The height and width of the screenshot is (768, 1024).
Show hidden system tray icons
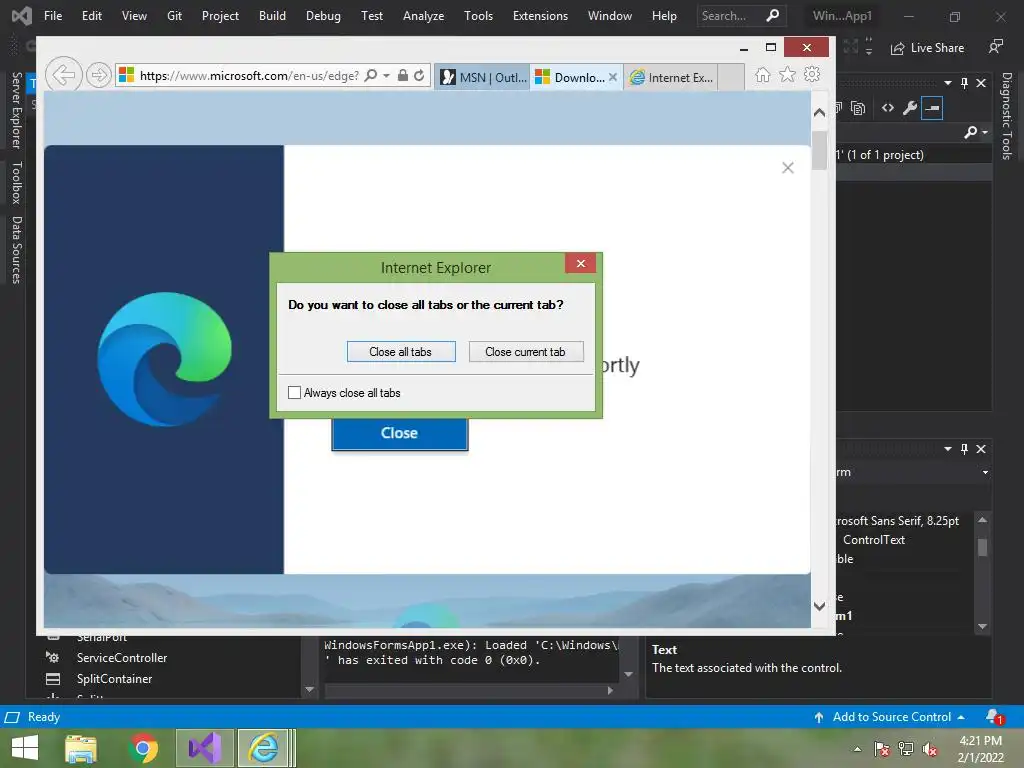pos(857,749)
